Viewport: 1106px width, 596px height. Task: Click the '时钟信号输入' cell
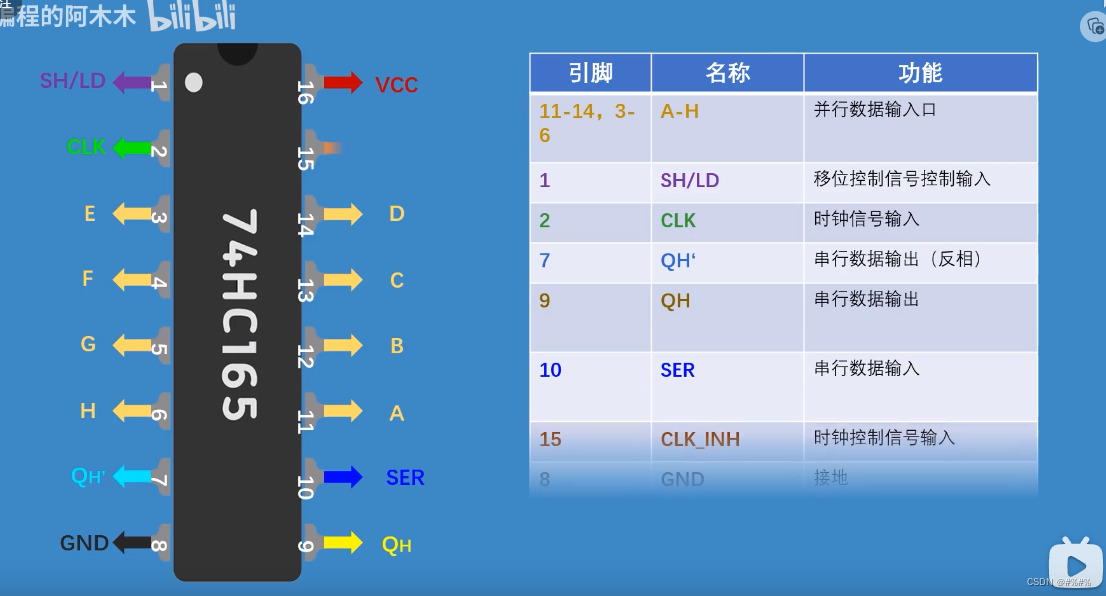[920, 223]
